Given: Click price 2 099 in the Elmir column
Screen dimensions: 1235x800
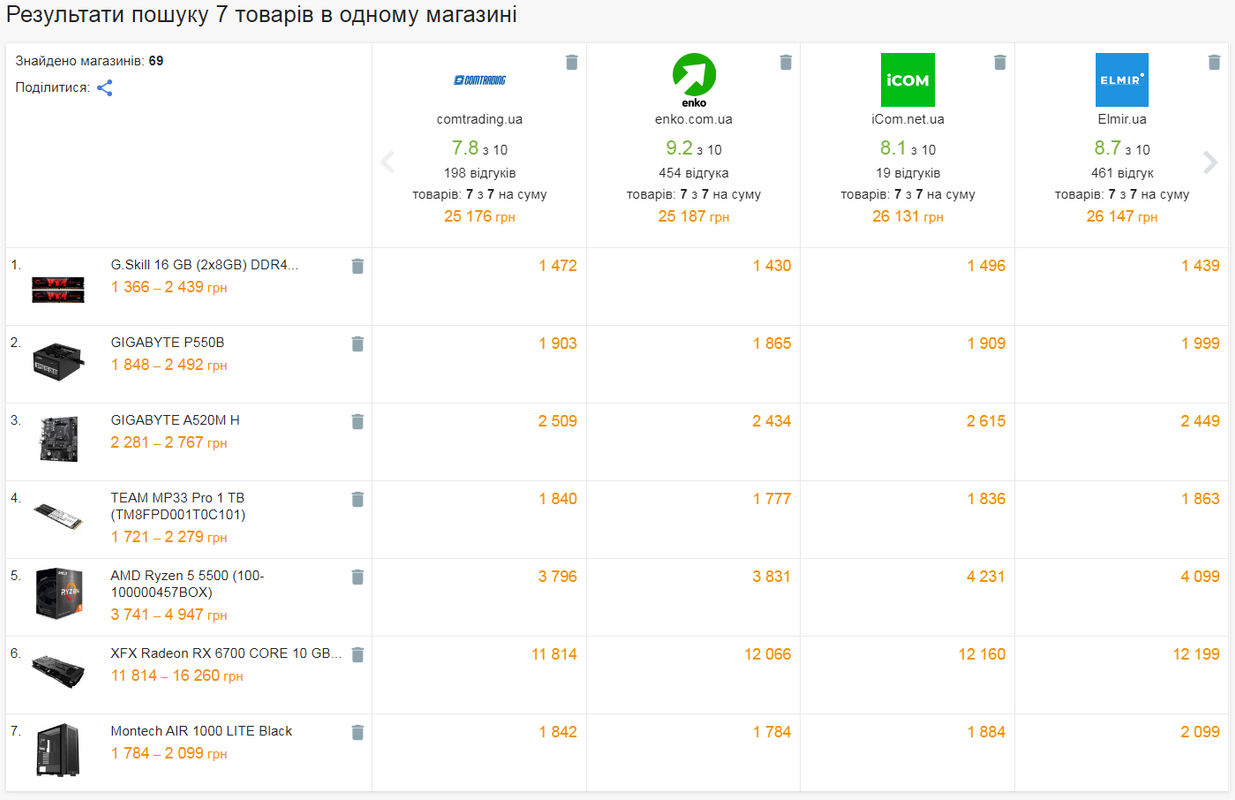Looking at the screenshot, I should 1200,733.
